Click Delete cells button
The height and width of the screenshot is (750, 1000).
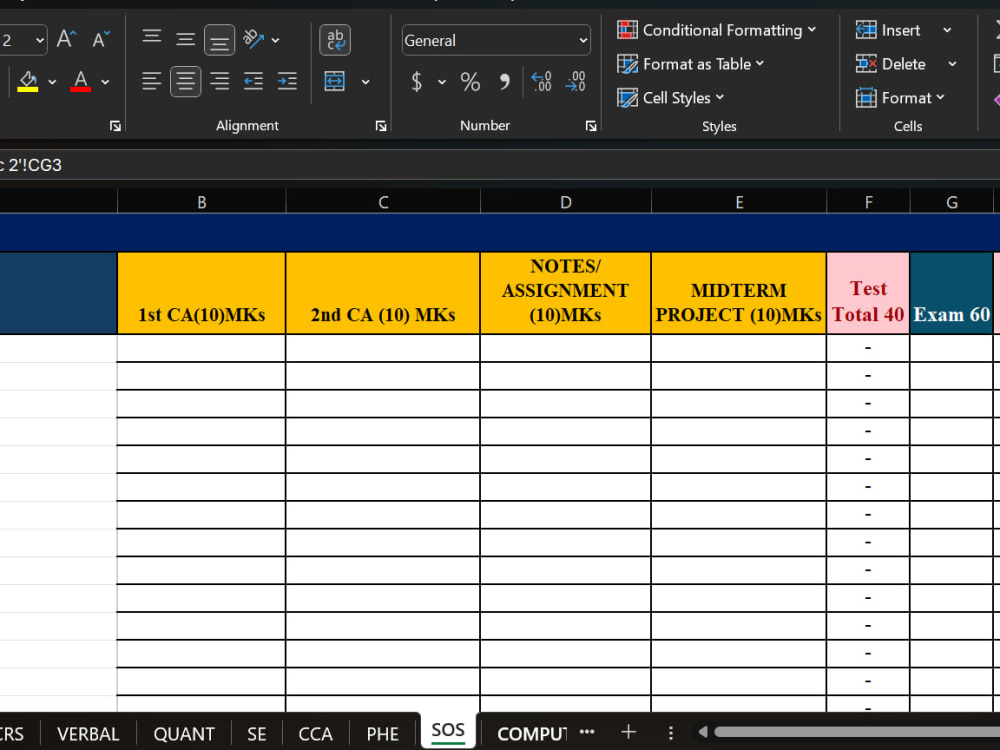point(892,64)
